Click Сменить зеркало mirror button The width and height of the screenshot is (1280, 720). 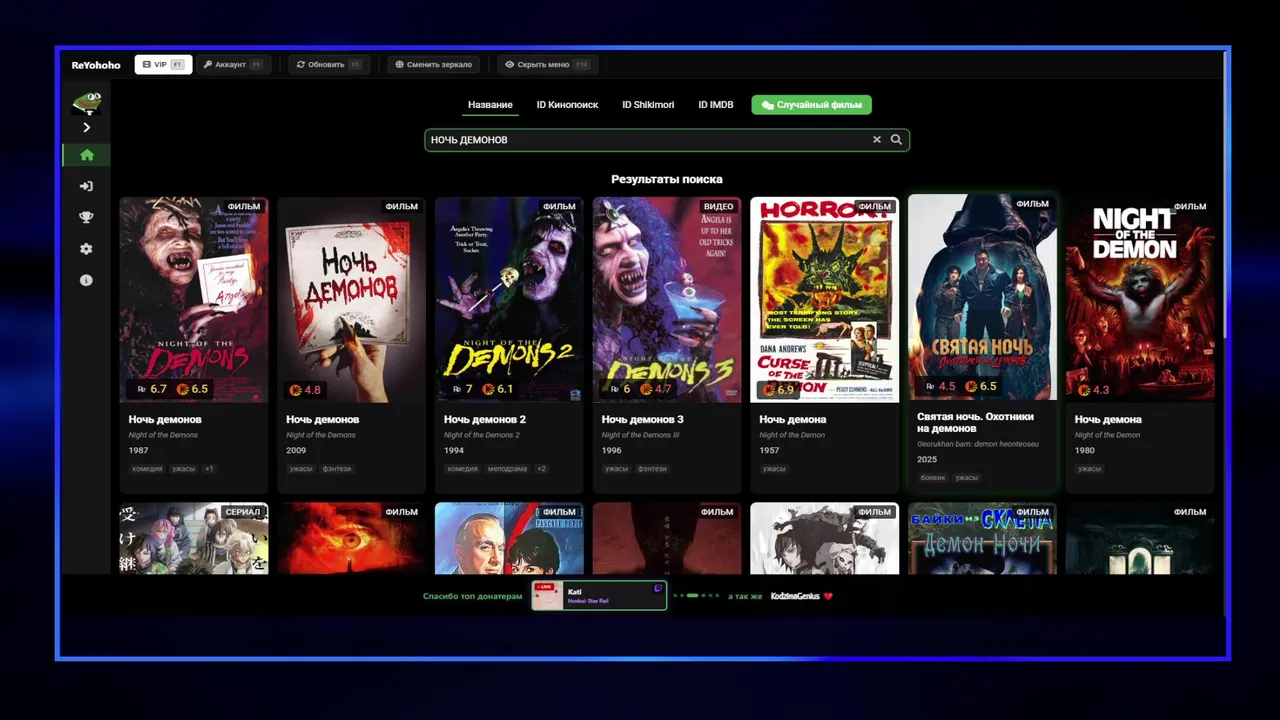(433, 64)
